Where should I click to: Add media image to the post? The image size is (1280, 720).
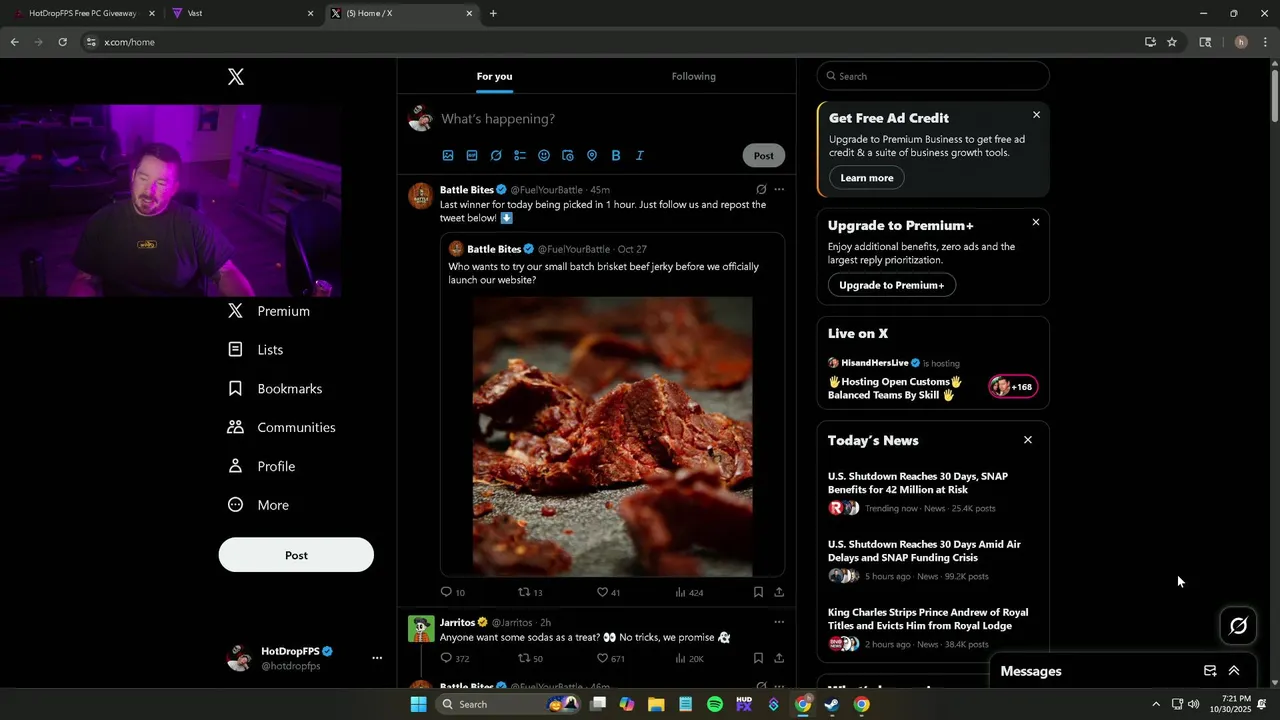pyautogui.click(x=448, y=156)
